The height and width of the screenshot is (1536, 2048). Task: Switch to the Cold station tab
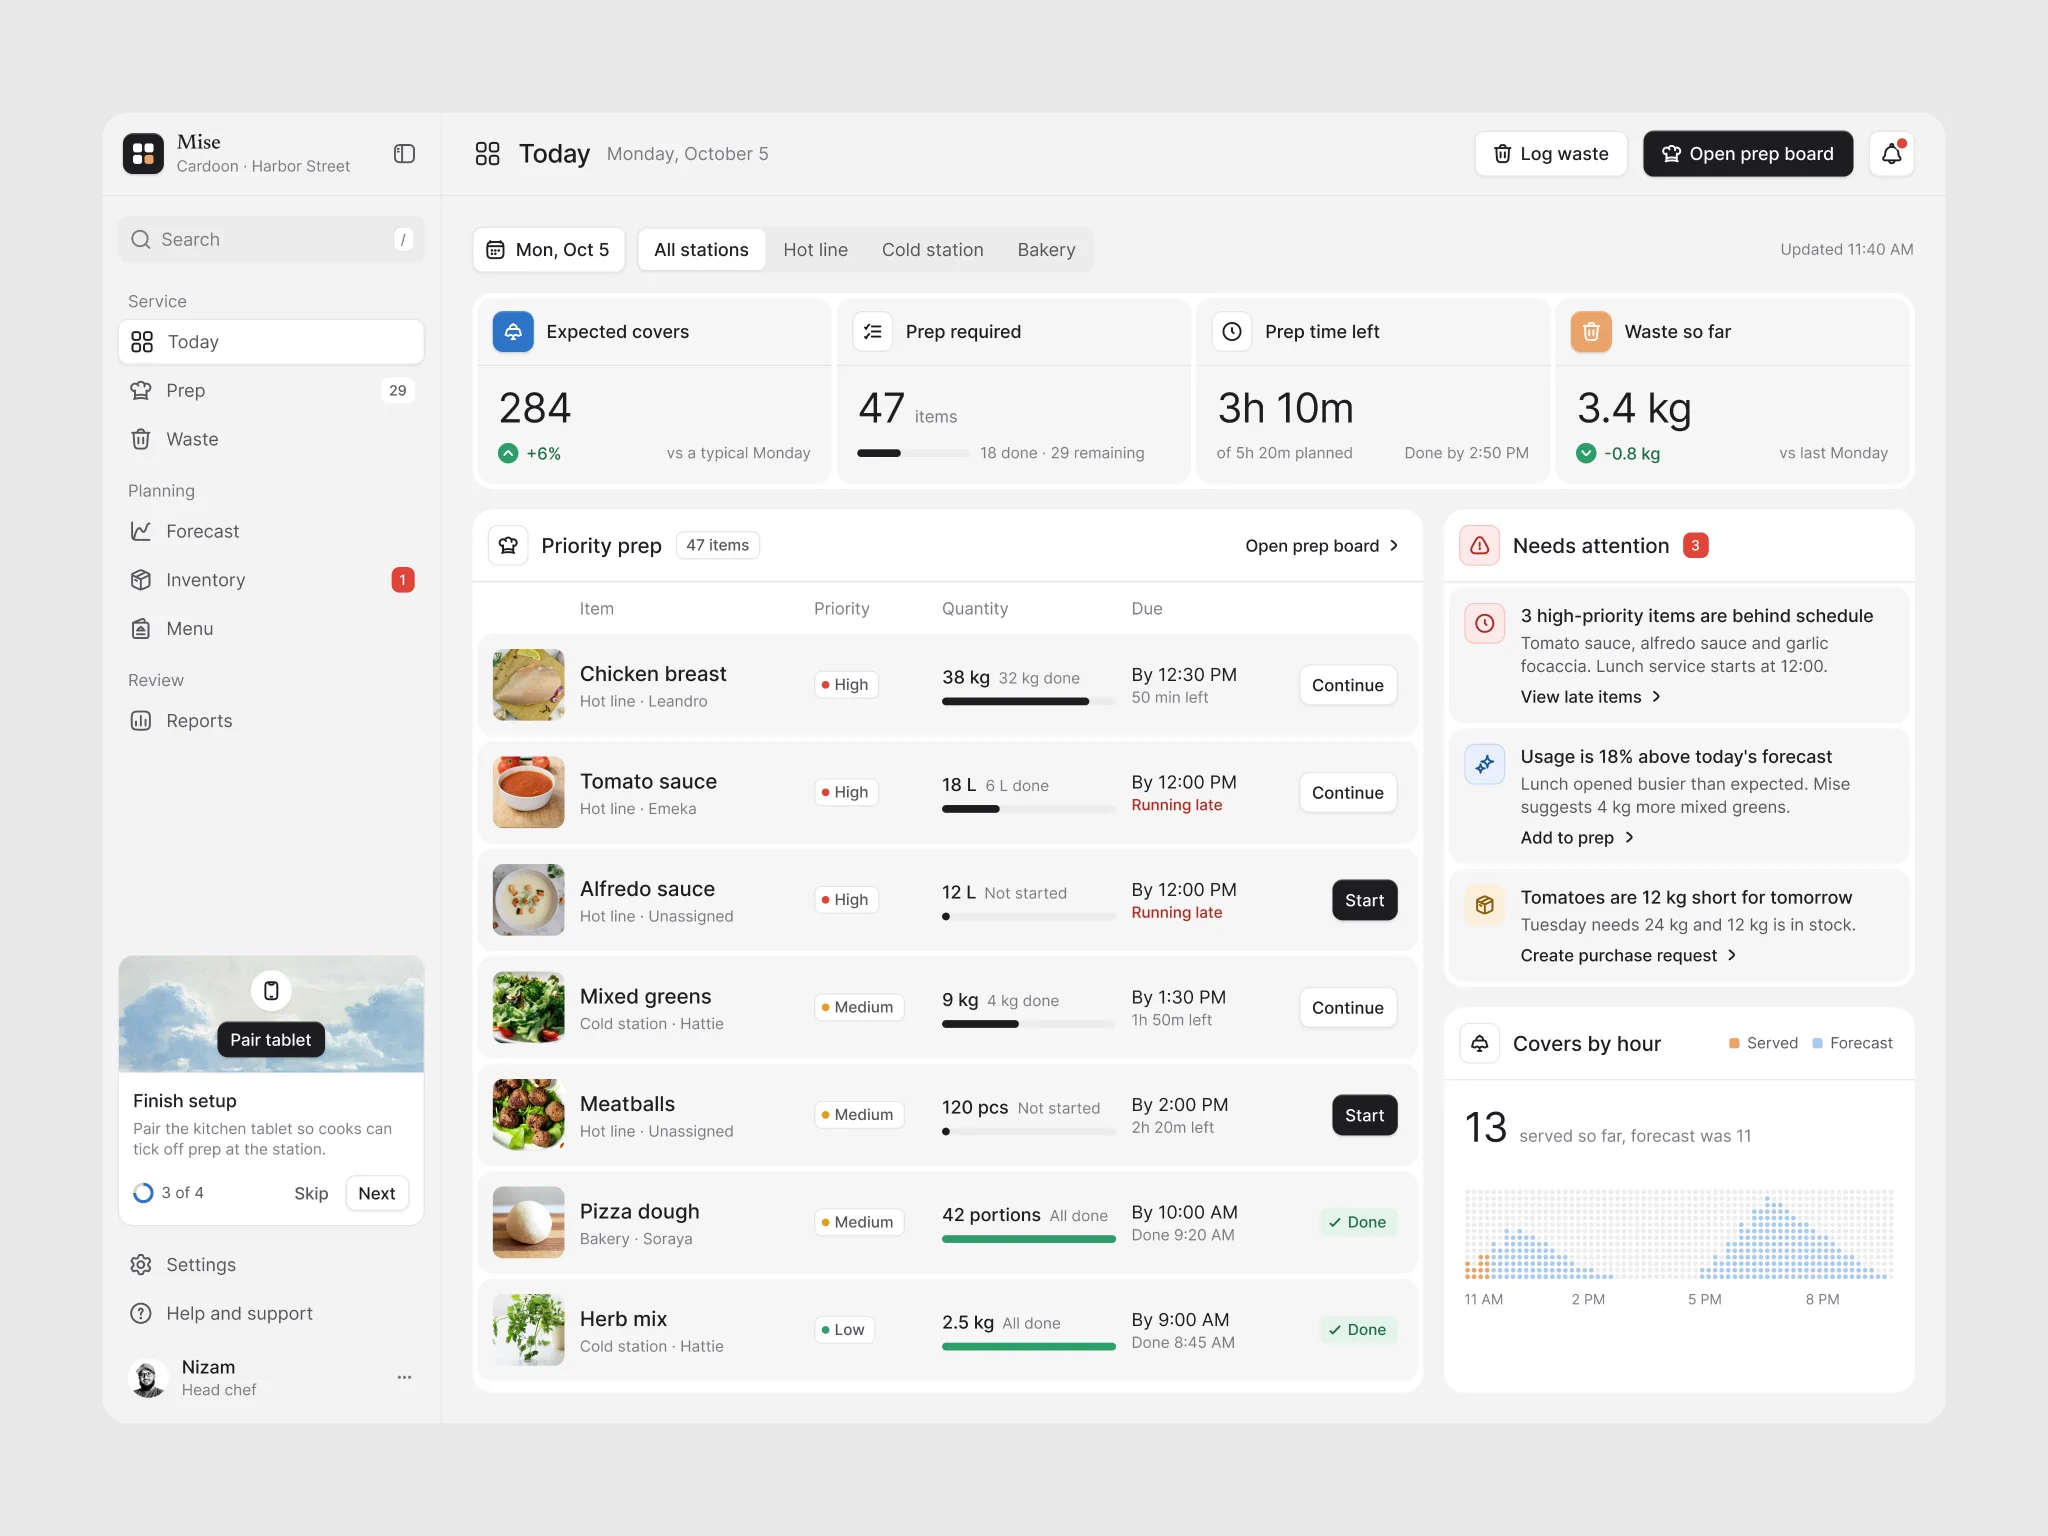pos(932,249)
